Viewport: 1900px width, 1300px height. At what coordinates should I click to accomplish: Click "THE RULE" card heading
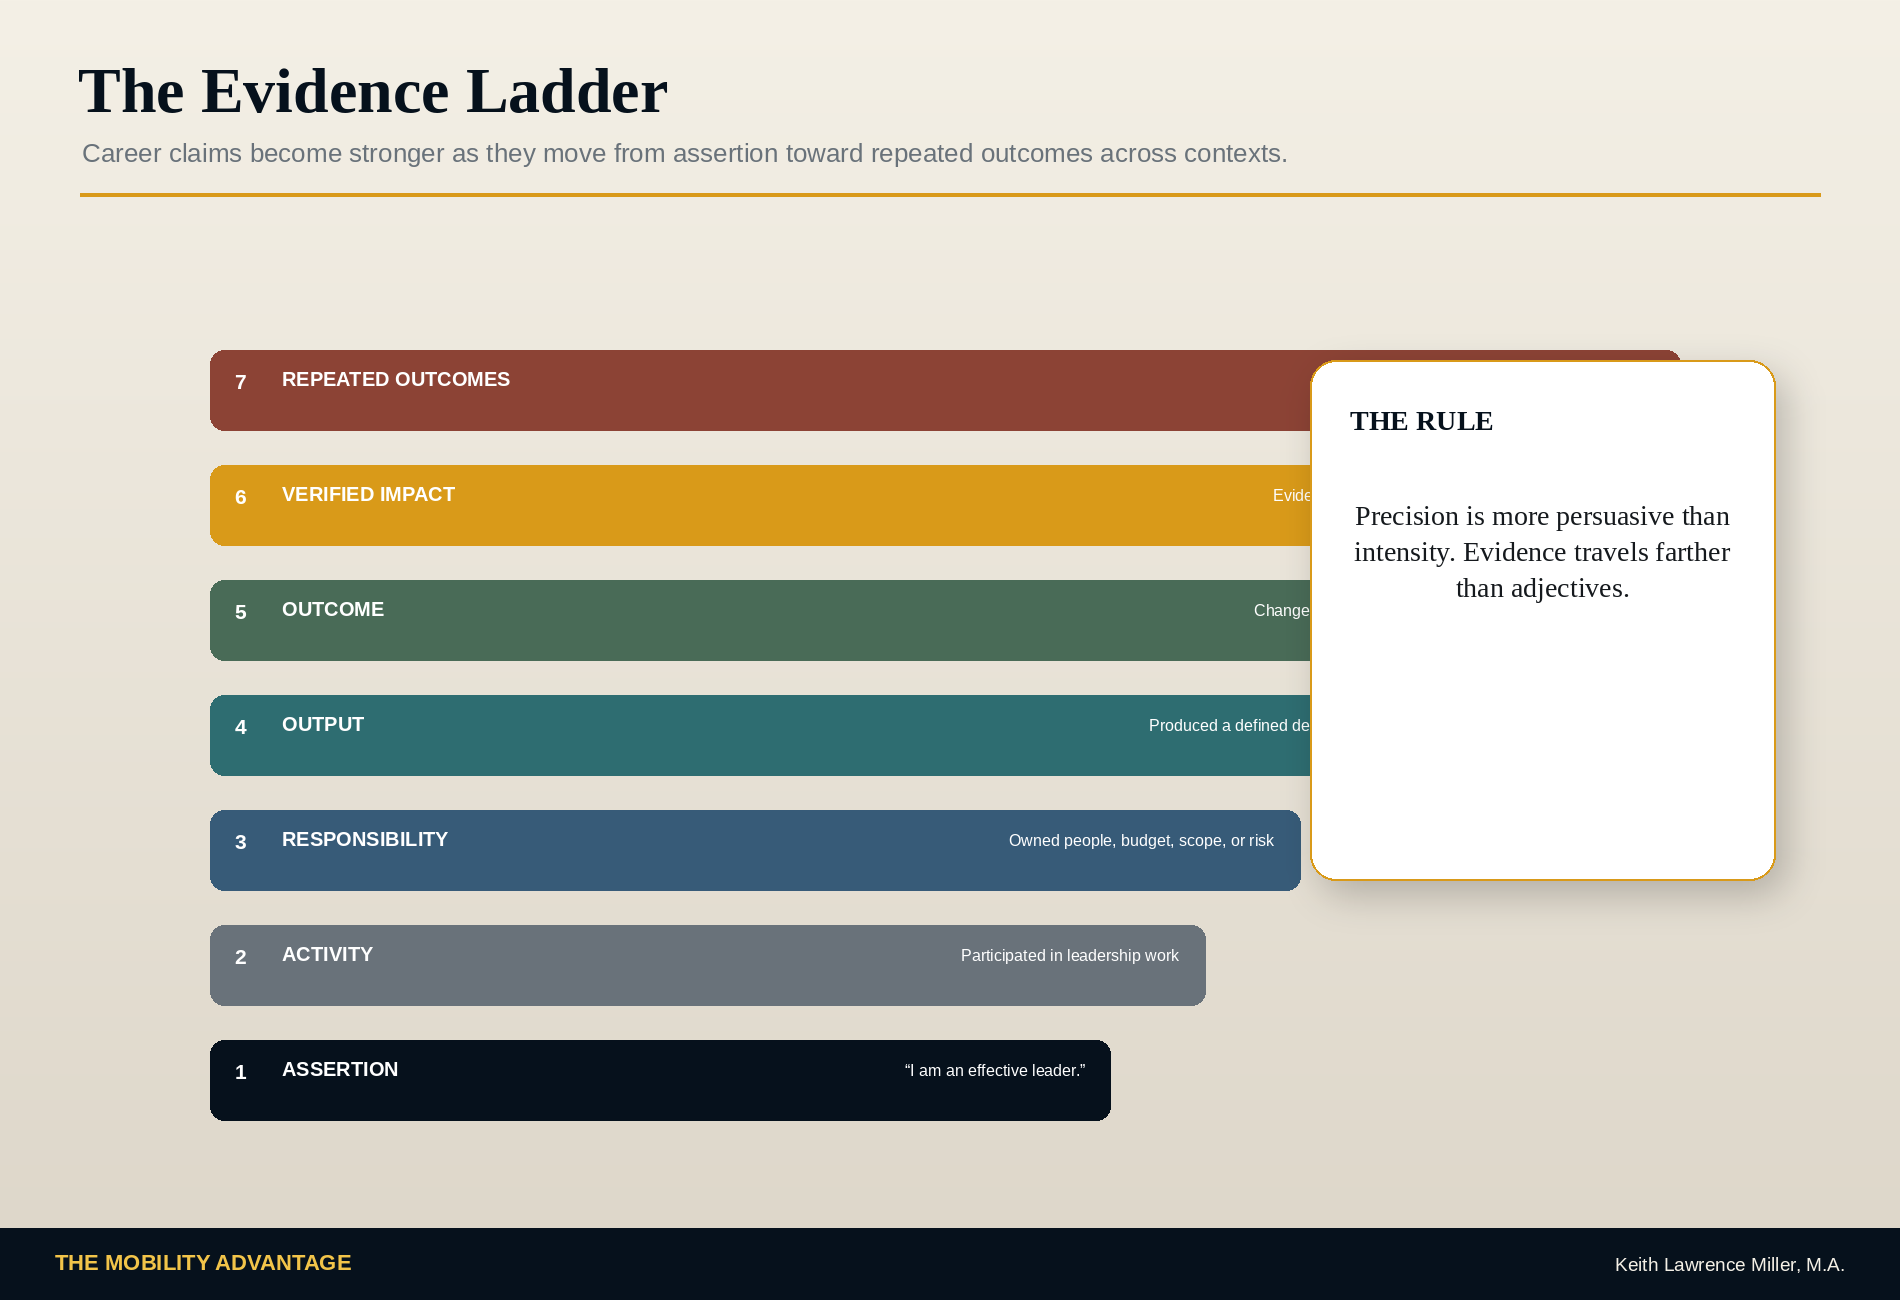click(1421, 421)
